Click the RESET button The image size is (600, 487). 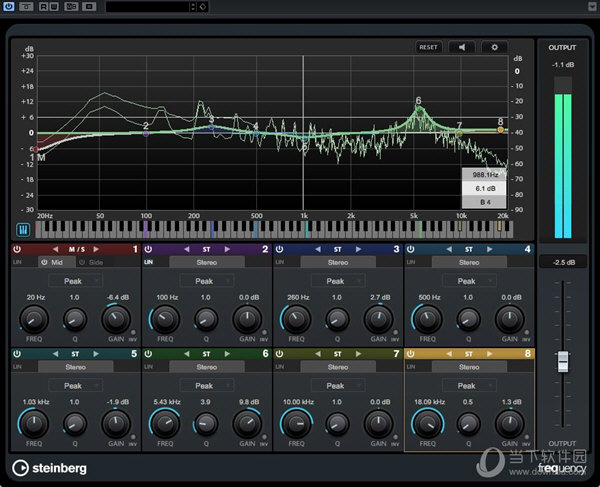[428, 47]
